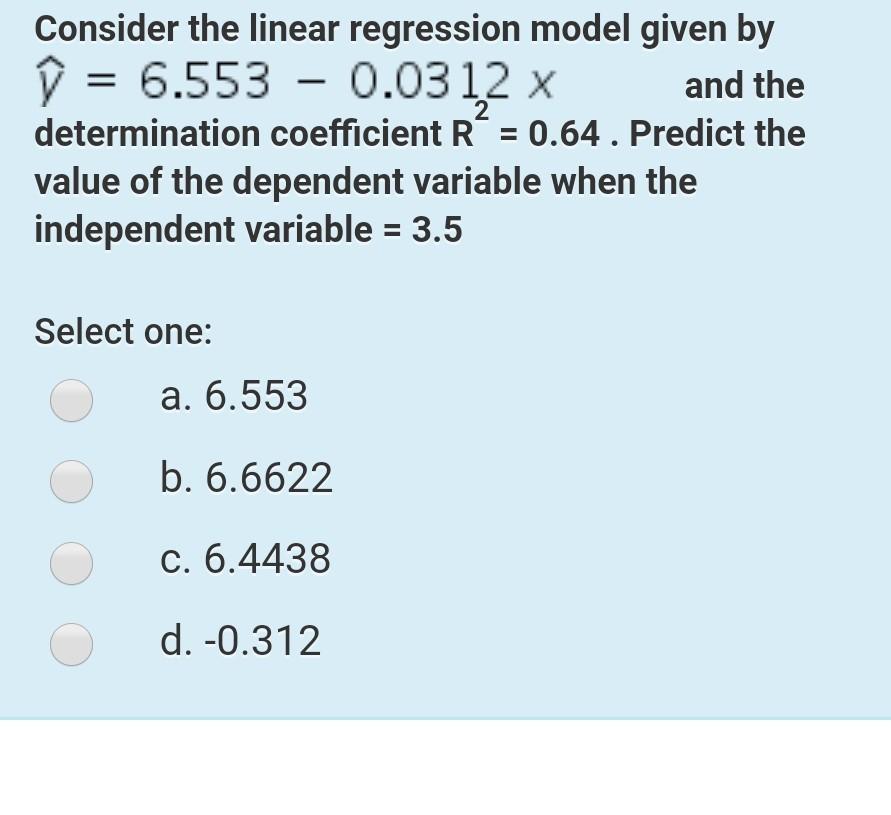Viewport: 891px width, 815px height.
Task: Click the answer text a. 6.553
Action: (233, 396)
